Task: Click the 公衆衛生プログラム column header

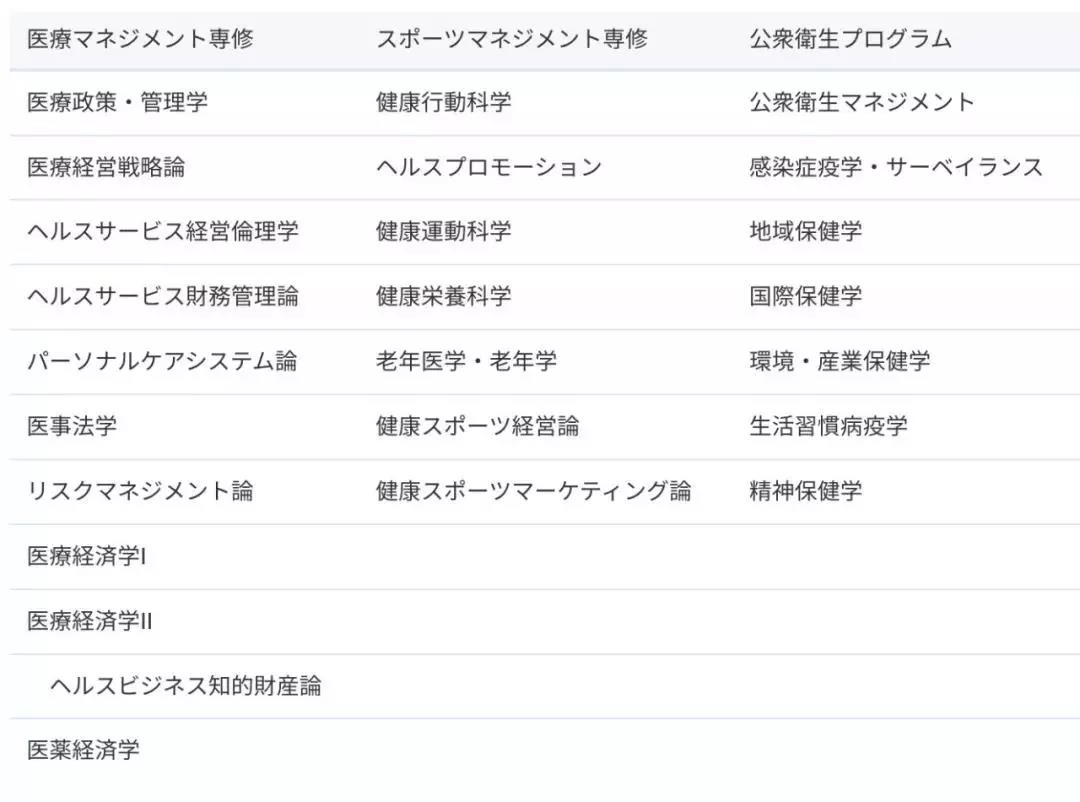Action: 851,39
